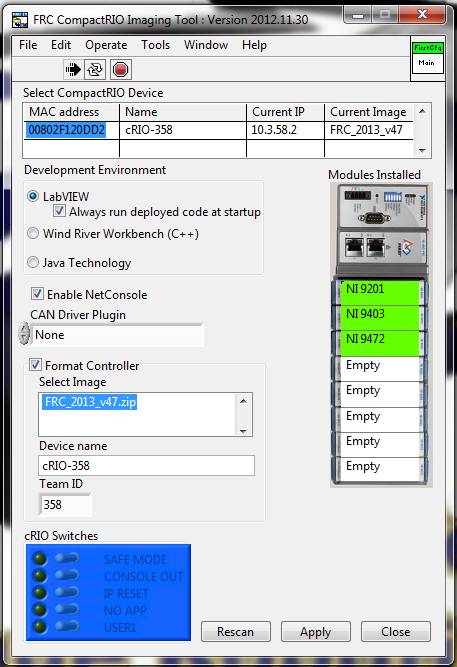Close the window with the X button

pyautogui.click(x=423, y=15)
